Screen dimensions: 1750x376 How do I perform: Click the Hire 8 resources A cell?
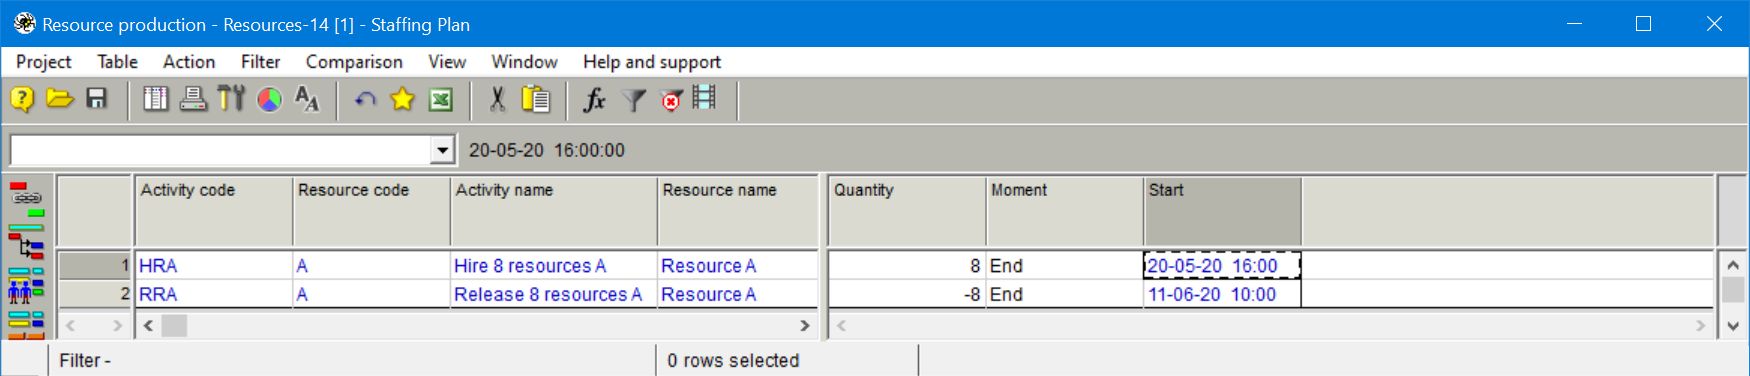[554, 266]
